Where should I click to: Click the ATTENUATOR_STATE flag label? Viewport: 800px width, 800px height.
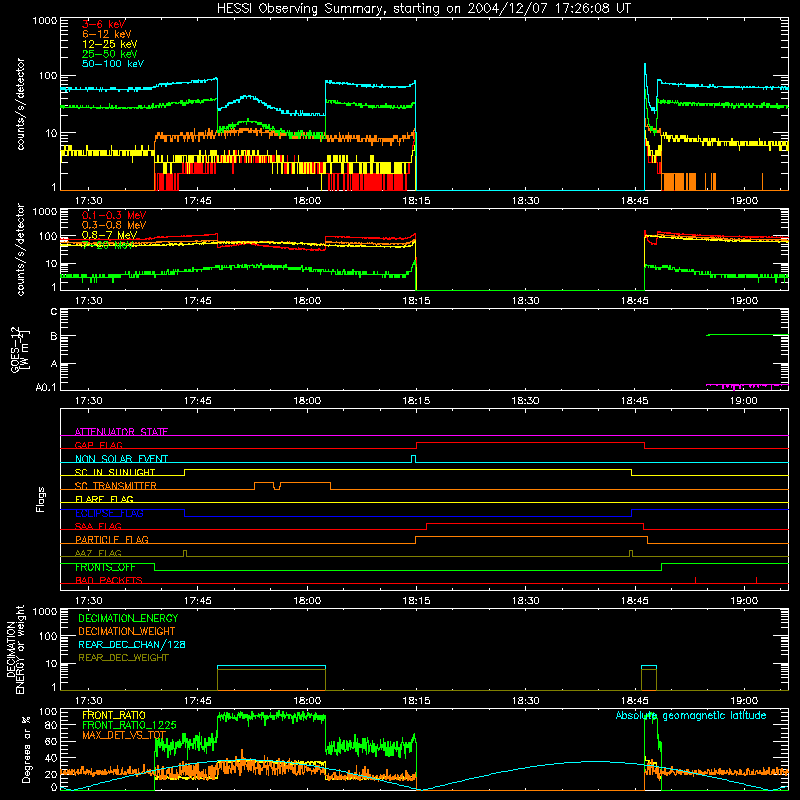(121, 432)
